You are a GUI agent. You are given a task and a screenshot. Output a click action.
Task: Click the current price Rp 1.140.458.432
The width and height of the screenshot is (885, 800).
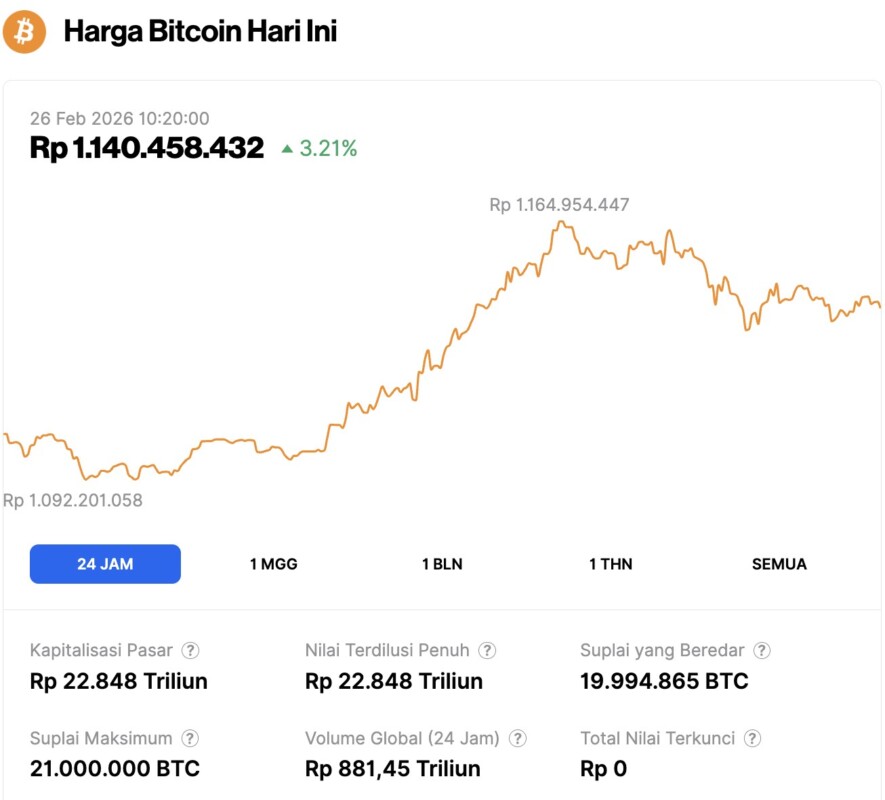pyautogui.click(x=147, y=148)
